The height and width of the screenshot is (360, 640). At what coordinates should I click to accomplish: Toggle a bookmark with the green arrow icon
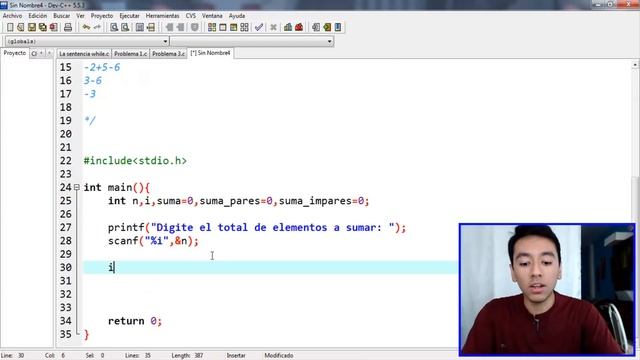coord(327,27)
